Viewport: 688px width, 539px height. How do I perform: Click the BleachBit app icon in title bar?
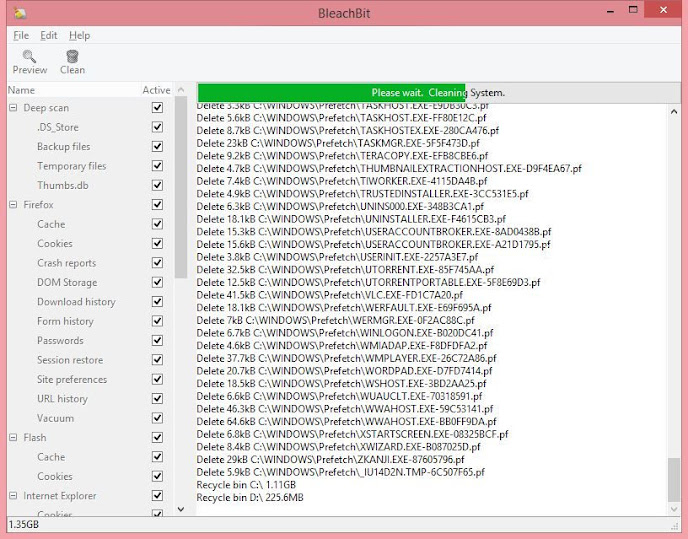click(19, 13)
